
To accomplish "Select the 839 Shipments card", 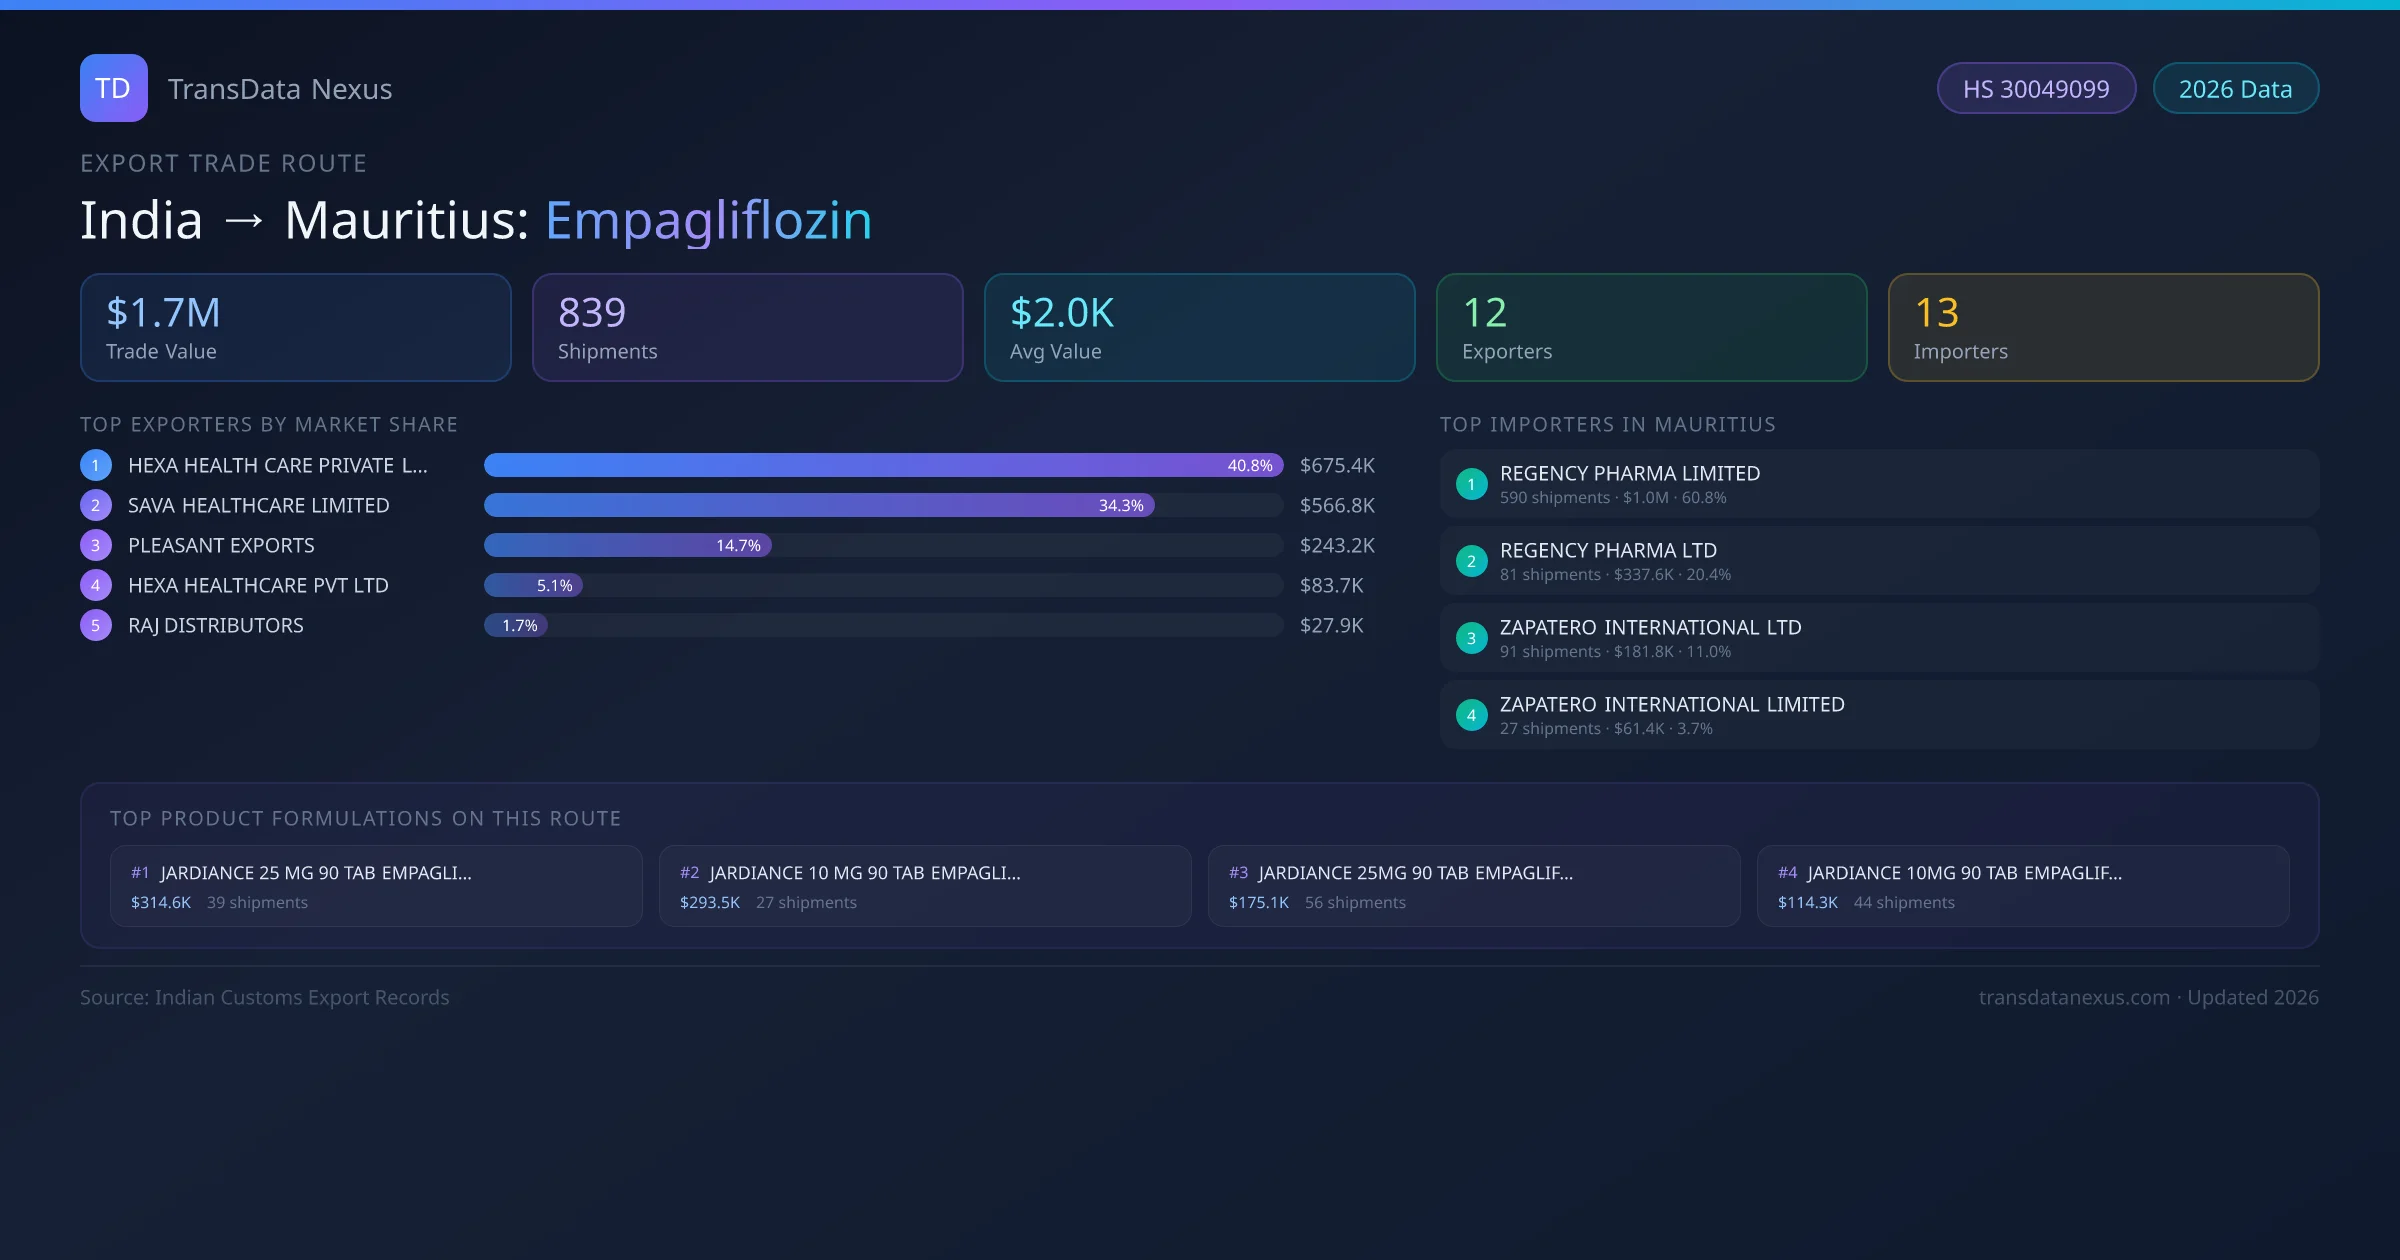I will pos(747,328).
